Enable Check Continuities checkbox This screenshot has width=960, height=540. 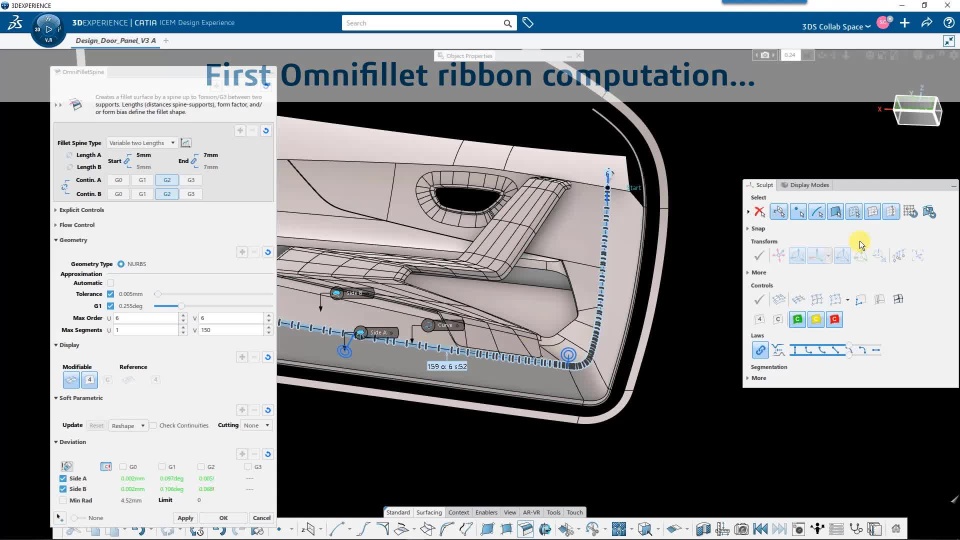coord(153,426)
